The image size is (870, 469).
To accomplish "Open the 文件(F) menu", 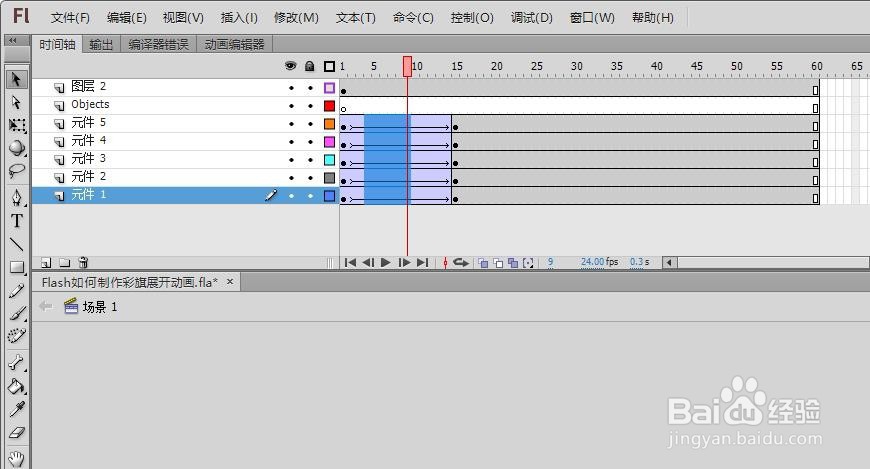I will tap(70, 18).
